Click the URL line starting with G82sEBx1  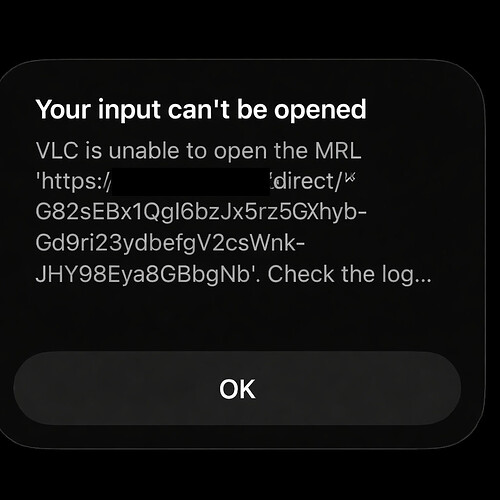pyautogui.click(x=201, y=213)
